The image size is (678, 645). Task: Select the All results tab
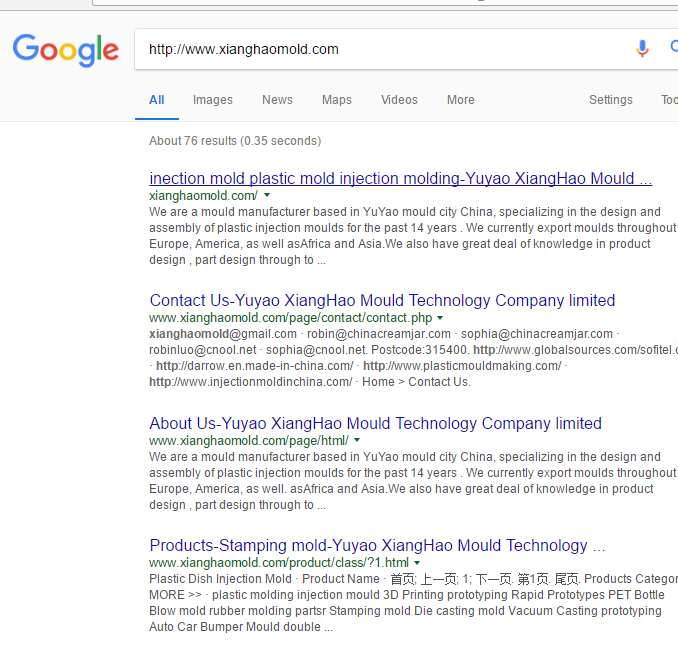tap(157, 100)
